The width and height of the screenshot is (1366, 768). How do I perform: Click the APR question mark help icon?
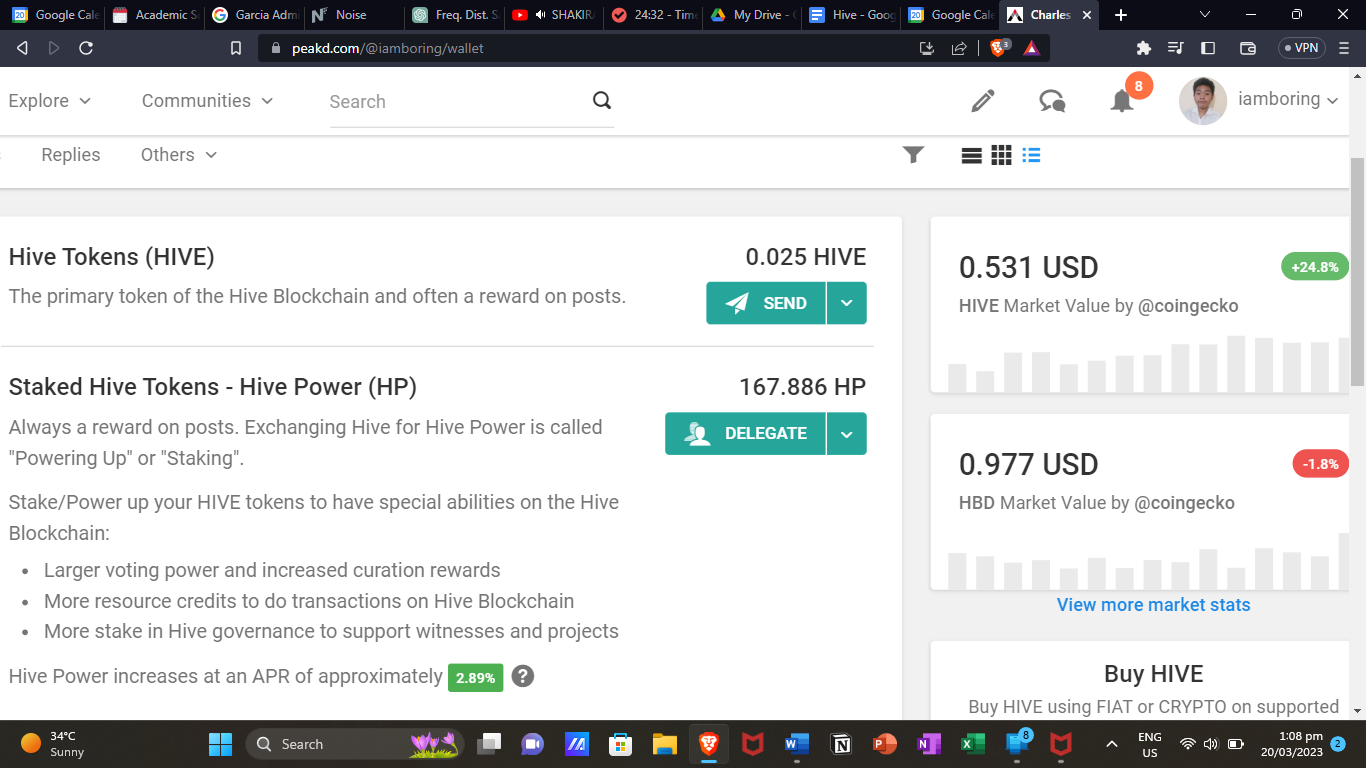pos(522,677)
